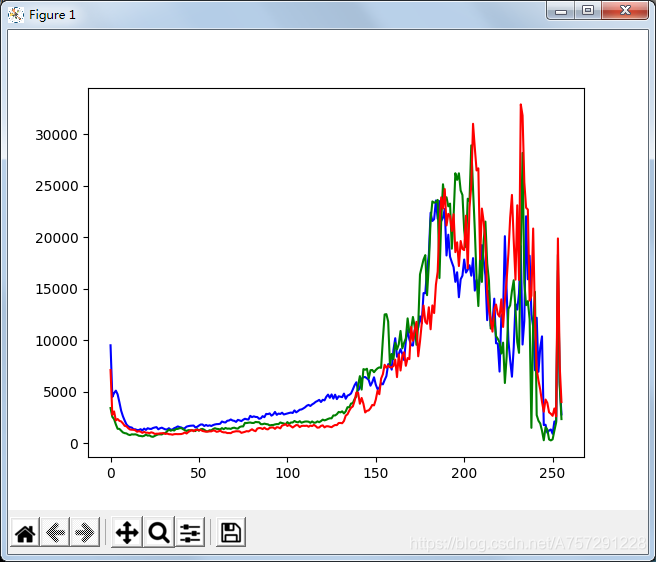The width and height of the screenshot is (656, 562).
Task: Go forward to next view
Action: [85, 533]
